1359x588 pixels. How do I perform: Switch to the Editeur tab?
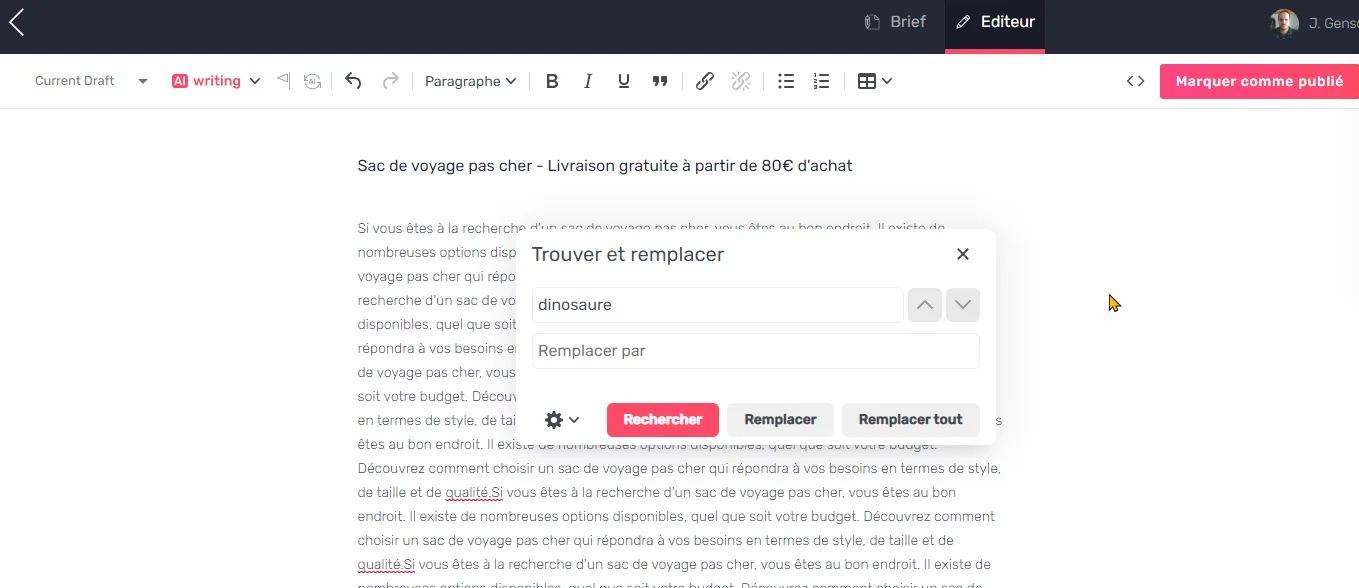coord(995,22)
